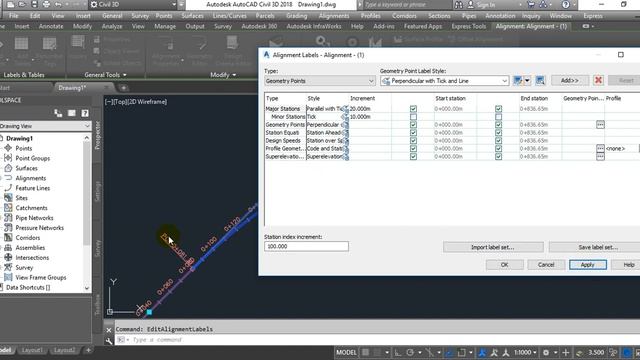Screen dimensions: 640x360
Task: Open the Surfaces menu
Action: click(x=192, y=16)
